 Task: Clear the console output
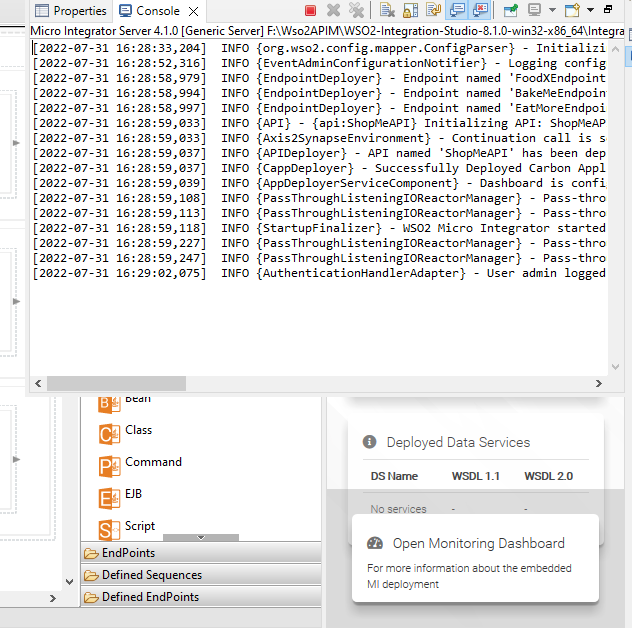387,10
